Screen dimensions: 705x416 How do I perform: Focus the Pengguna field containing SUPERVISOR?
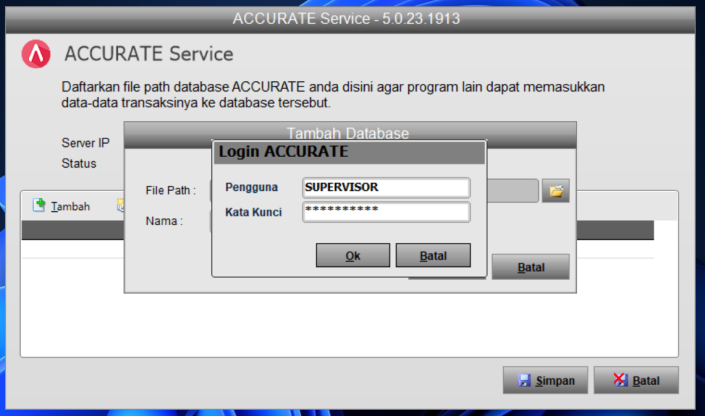(386, 188)
